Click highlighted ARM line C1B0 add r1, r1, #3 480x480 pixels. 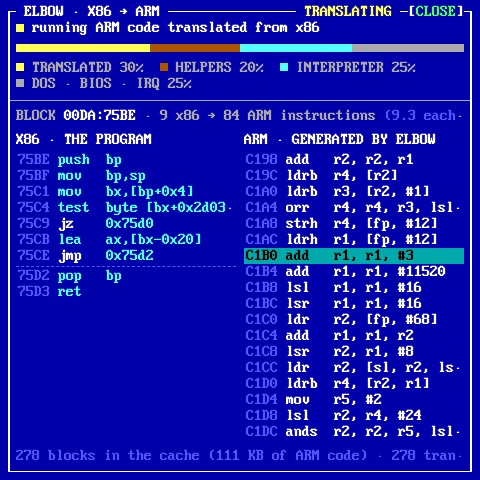[354, 256]
